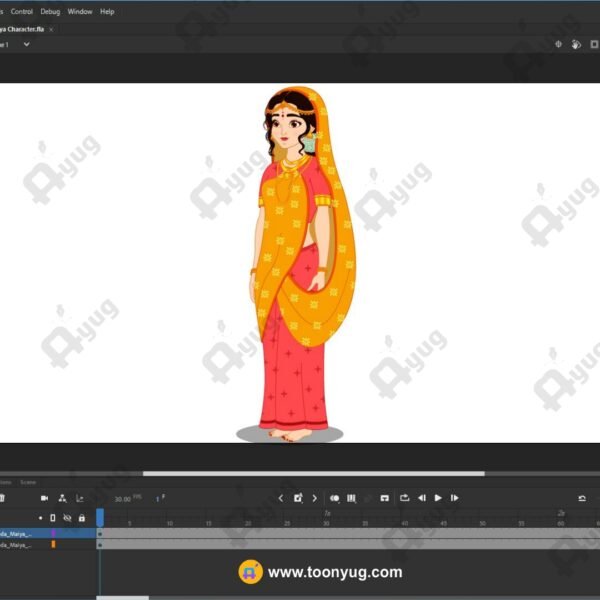Open the Help menu

click(x=107, y=11)
